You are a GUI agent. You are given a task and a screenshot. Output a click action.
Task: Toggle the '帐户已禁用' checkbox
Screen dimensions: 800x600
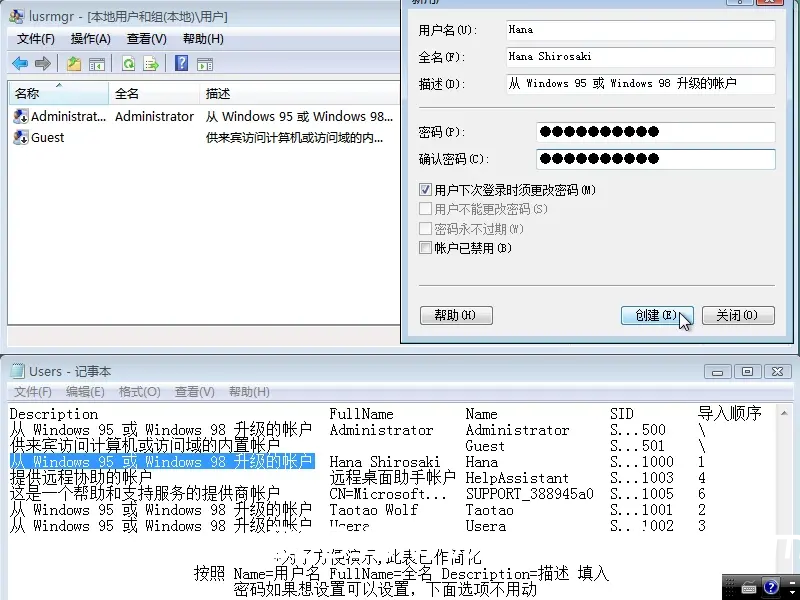(x=425, y=247)
